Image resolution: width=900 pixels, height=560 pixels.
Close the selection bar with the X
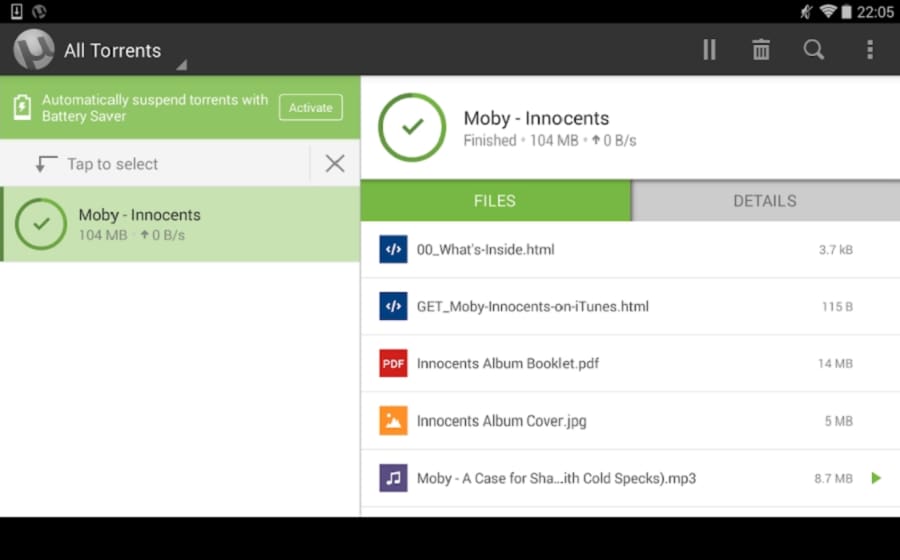point(335,164)
